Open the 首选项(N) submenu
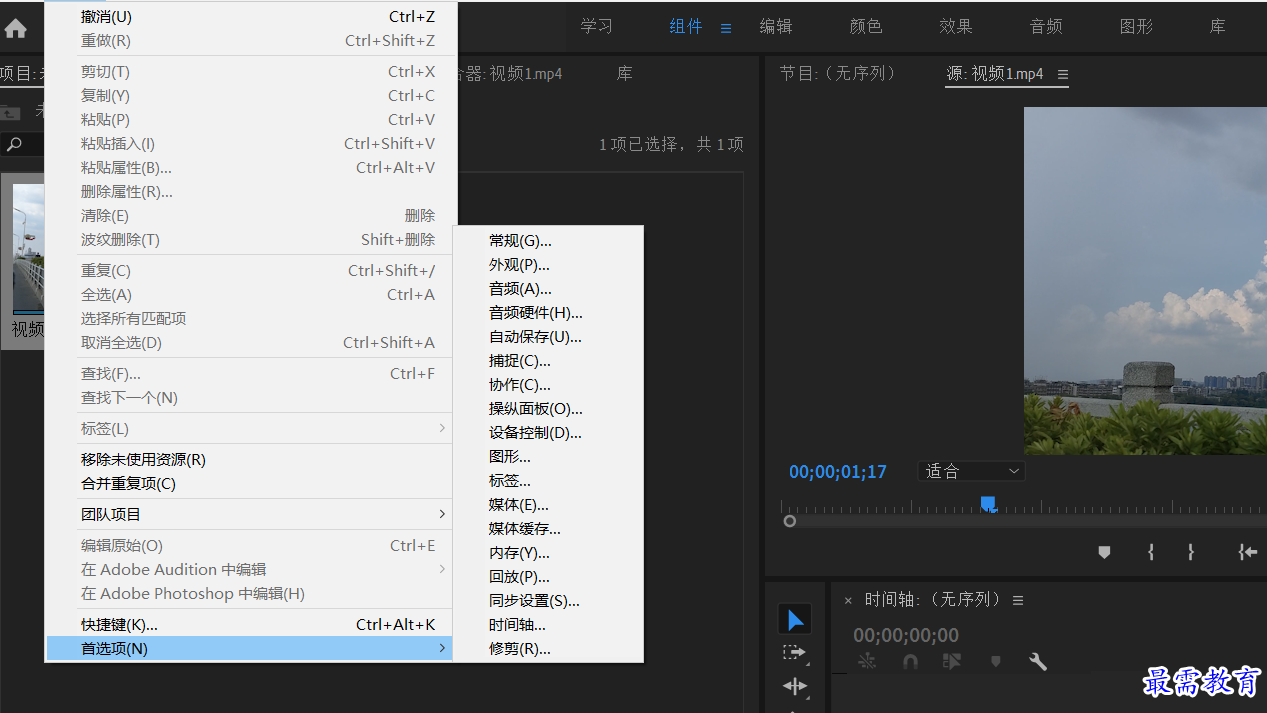This screenshot has height=713, width=1267. point(249,648)
